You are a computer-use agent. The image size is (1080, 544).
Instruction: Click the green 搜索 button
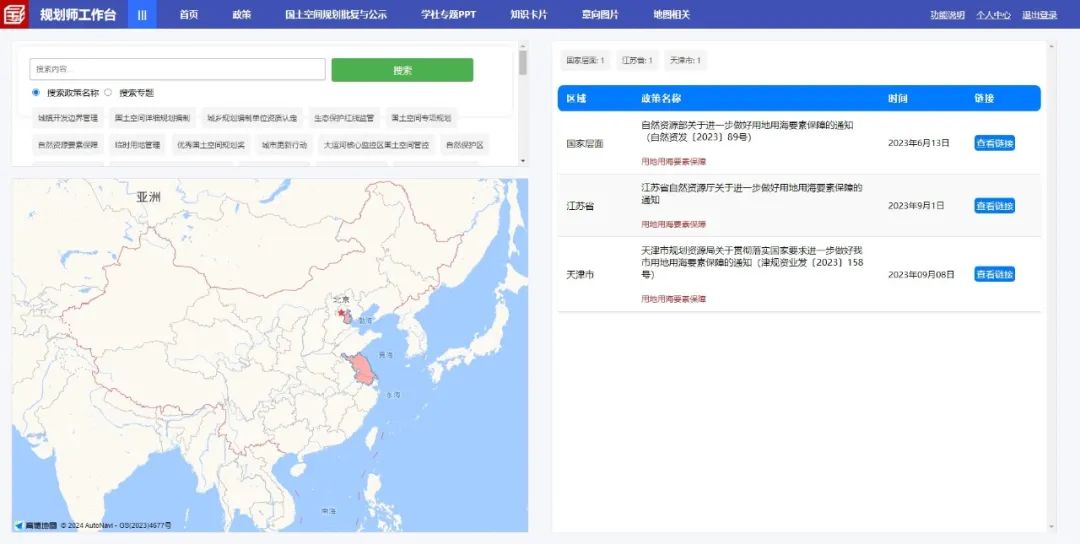(x=402, y=70)
